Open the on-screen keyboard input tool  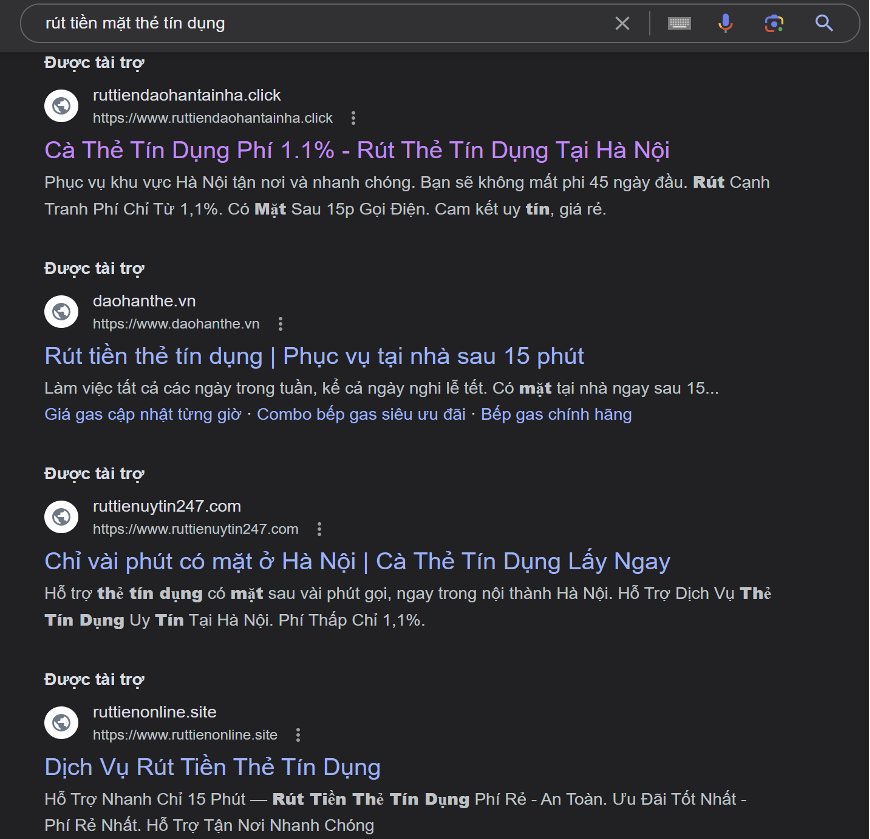click(x=680, y=23)
